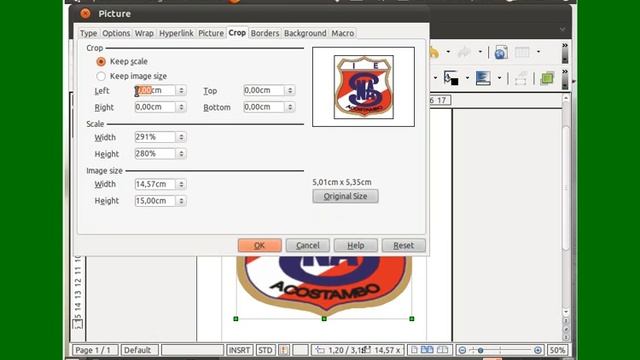Screen dimensions: 640x360
Task: Click the bottom-center green selection handle
Action: click(x=324, y=319)
